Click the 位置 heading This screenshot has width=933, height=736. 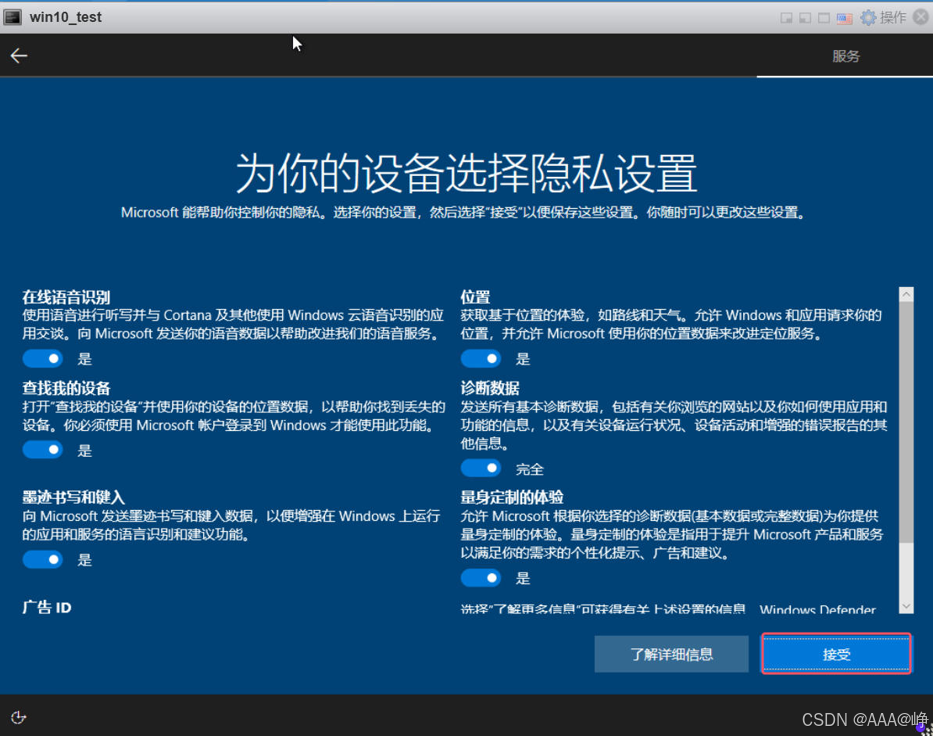click(475, 297)
